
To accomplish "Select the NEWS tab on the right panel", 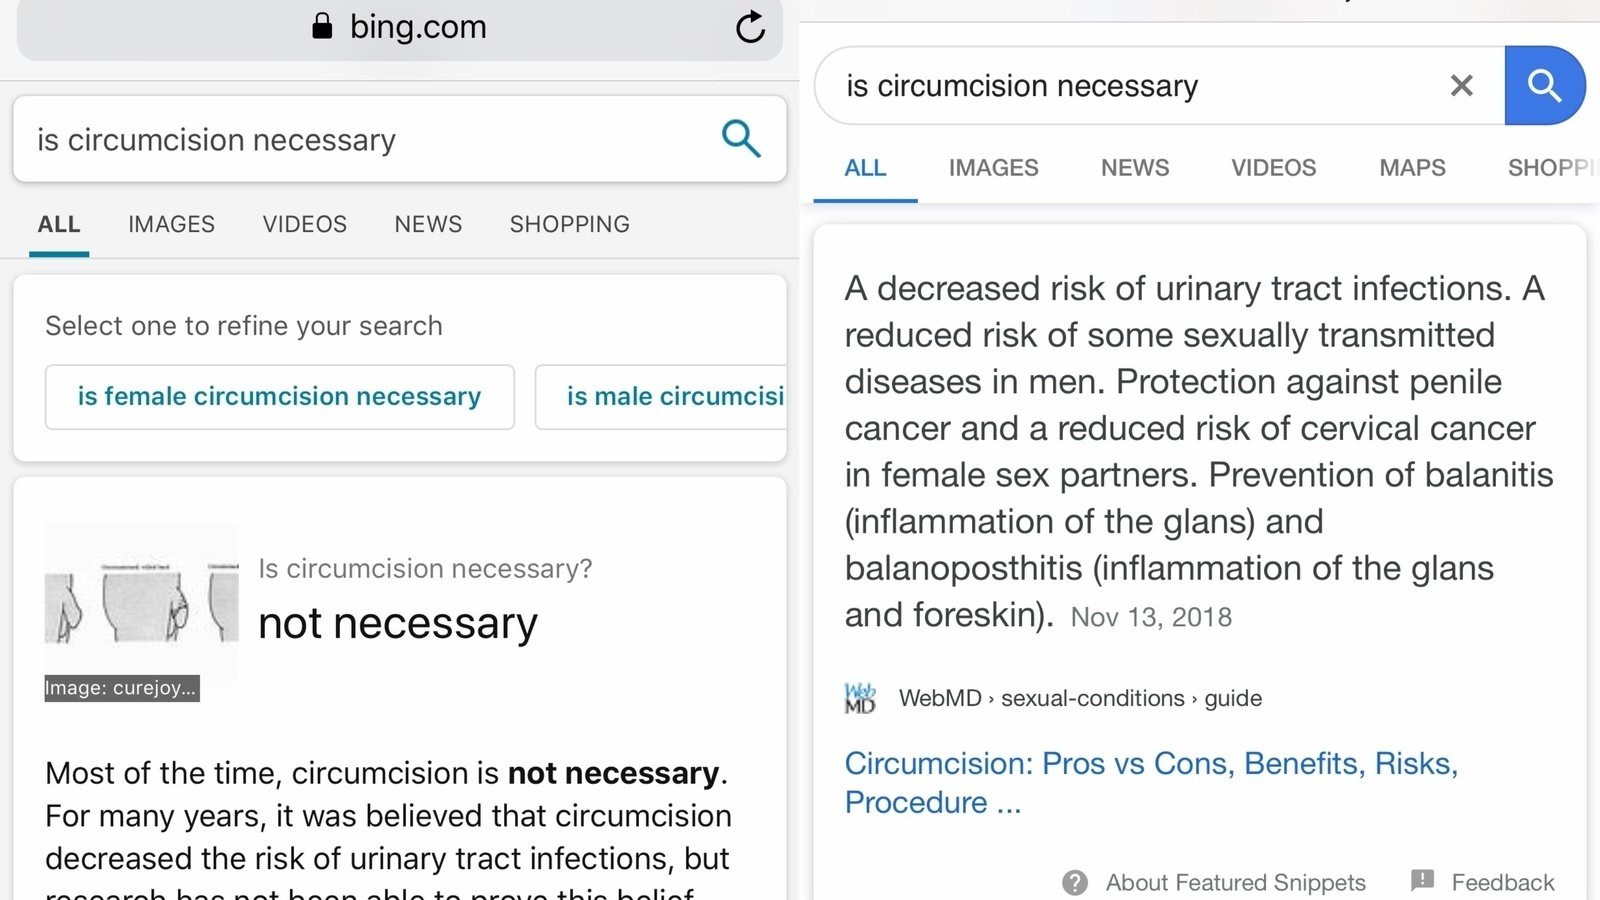I will pyautogui.click(x=1134, y=167).
